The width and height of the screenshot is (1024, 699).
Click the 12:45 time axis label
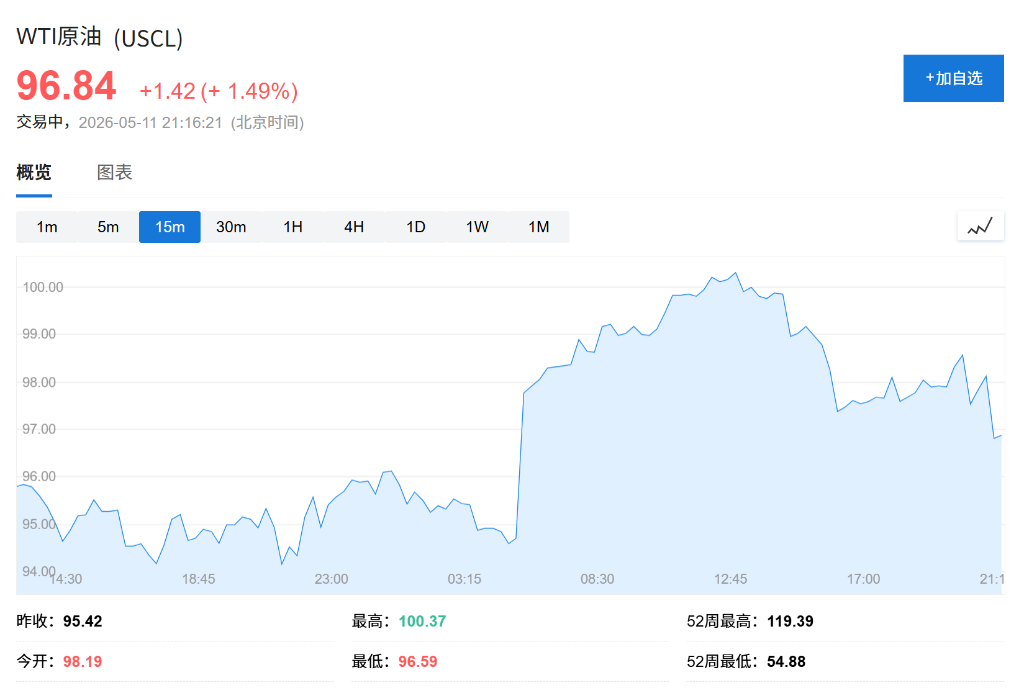[730, 579]
